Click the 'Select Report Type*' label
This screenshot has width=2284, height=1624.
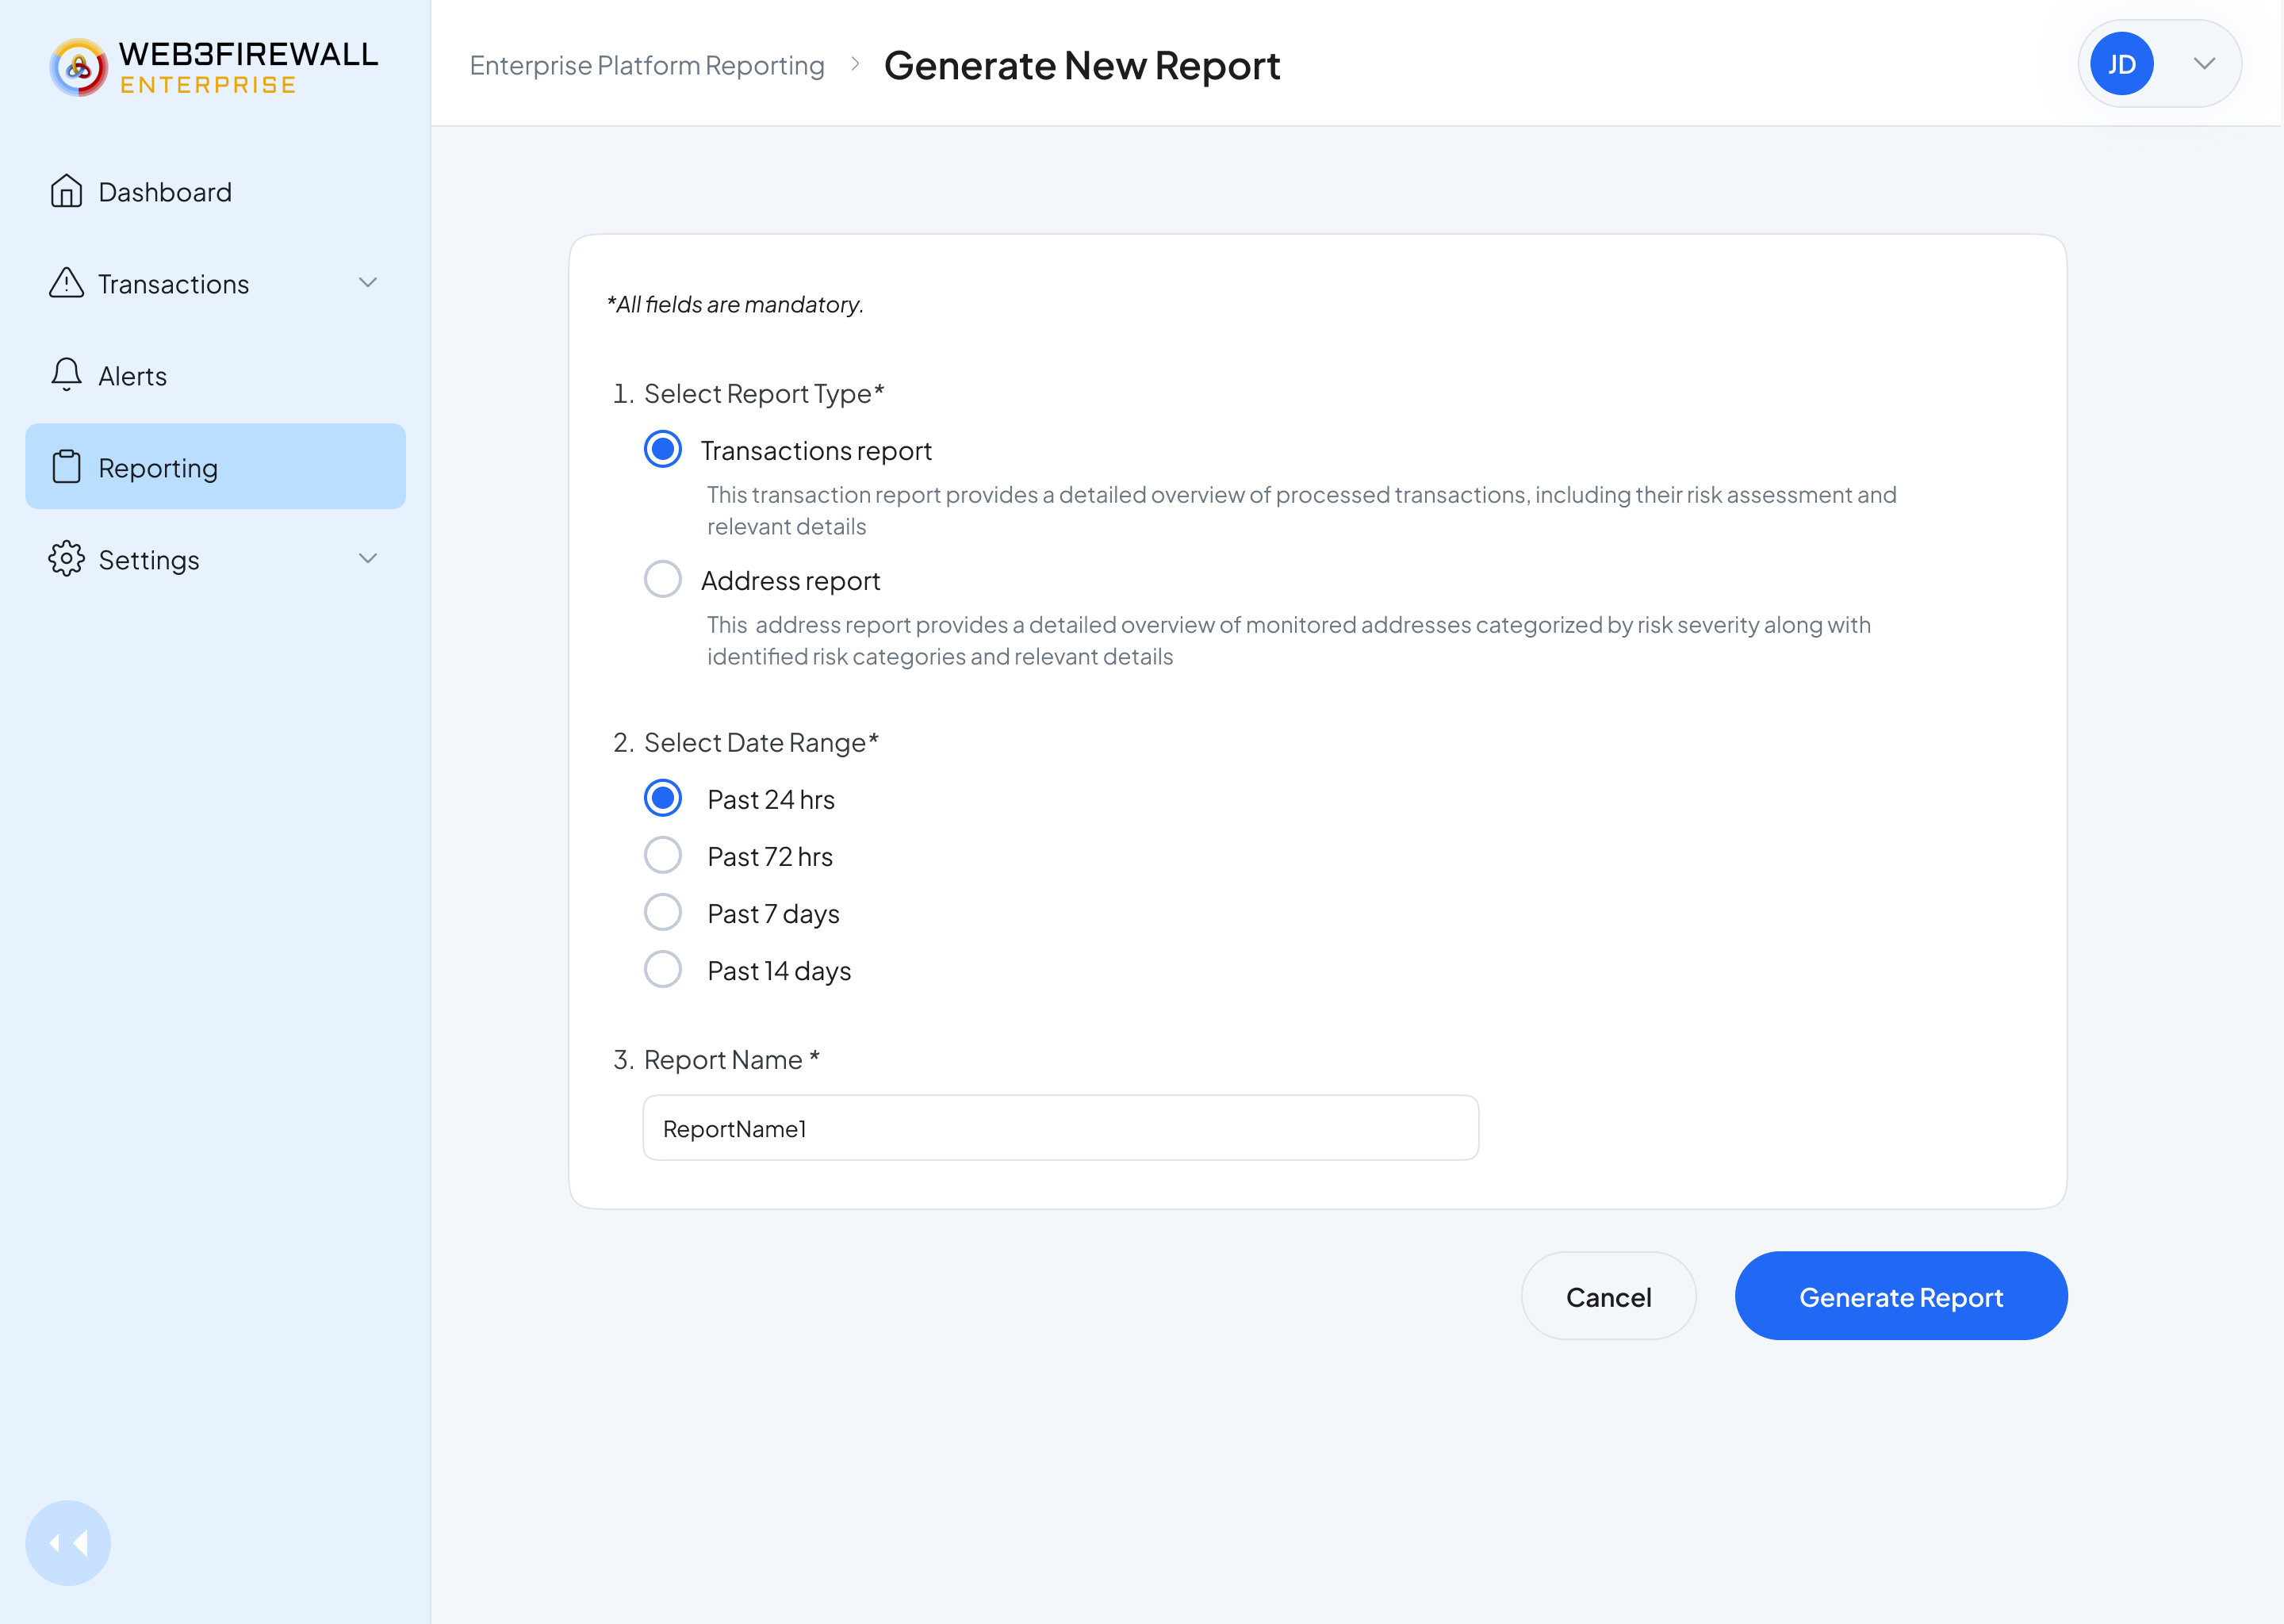(x=764, y=394)
